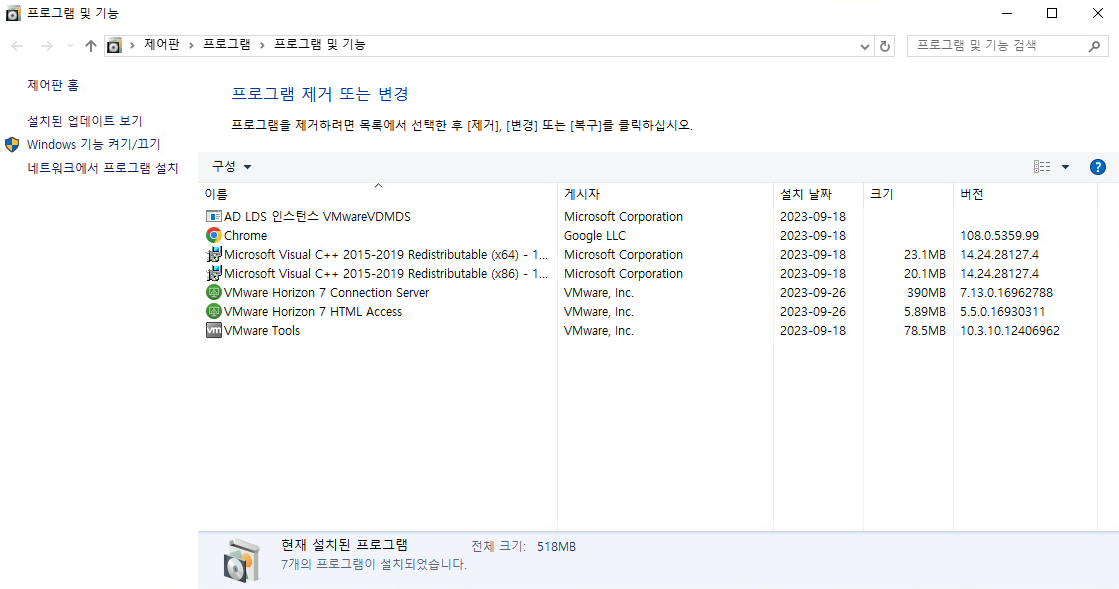Screen dimensions: 1119x589
Task: Click version 7.13.0.16962788 cell
Action: (x=1006, y=292)
